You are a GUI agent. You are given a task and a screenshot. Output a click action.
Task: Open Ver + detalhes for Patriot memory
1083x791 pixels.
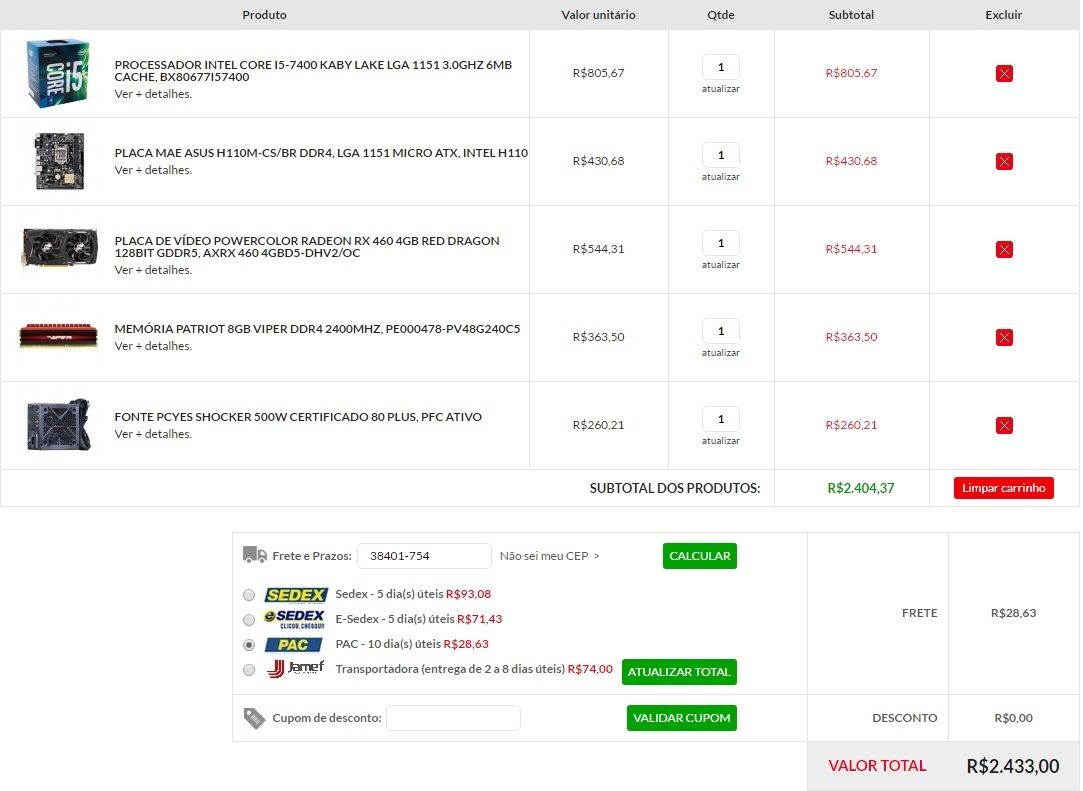pos(153,346)
